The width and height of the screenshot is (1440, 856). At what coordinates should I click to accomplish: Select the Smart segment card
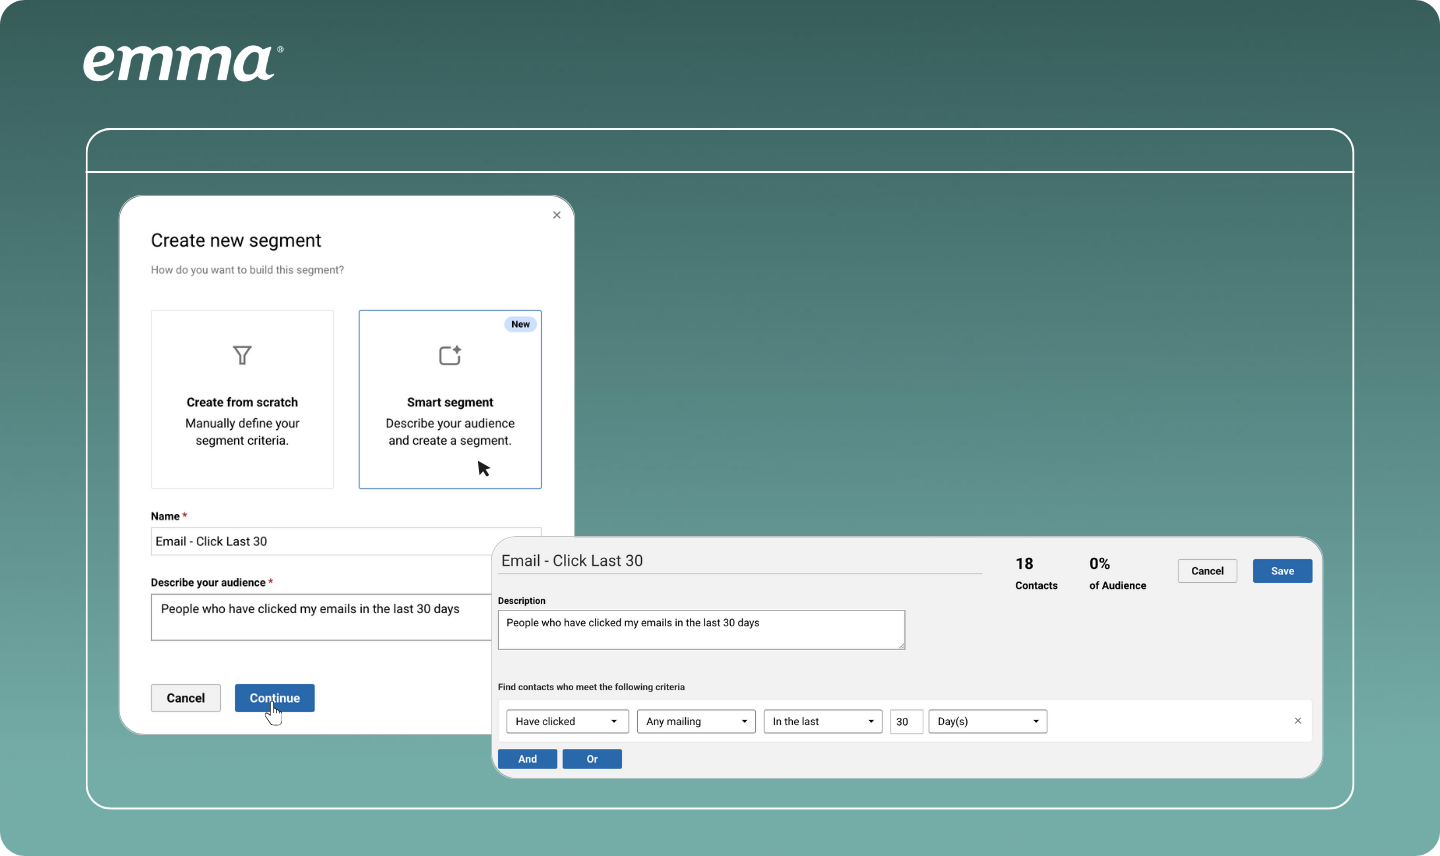click(450, 399)
